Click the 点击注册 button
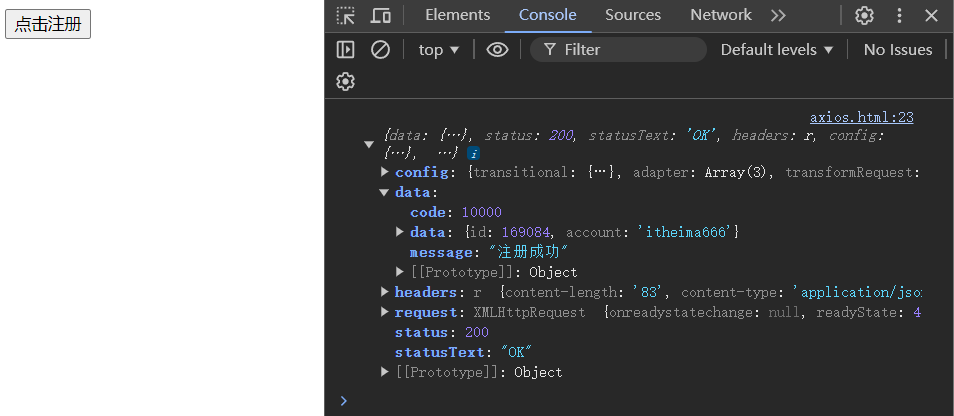The height and width of the screenshot is (416, 954). [x=48, y=24]
